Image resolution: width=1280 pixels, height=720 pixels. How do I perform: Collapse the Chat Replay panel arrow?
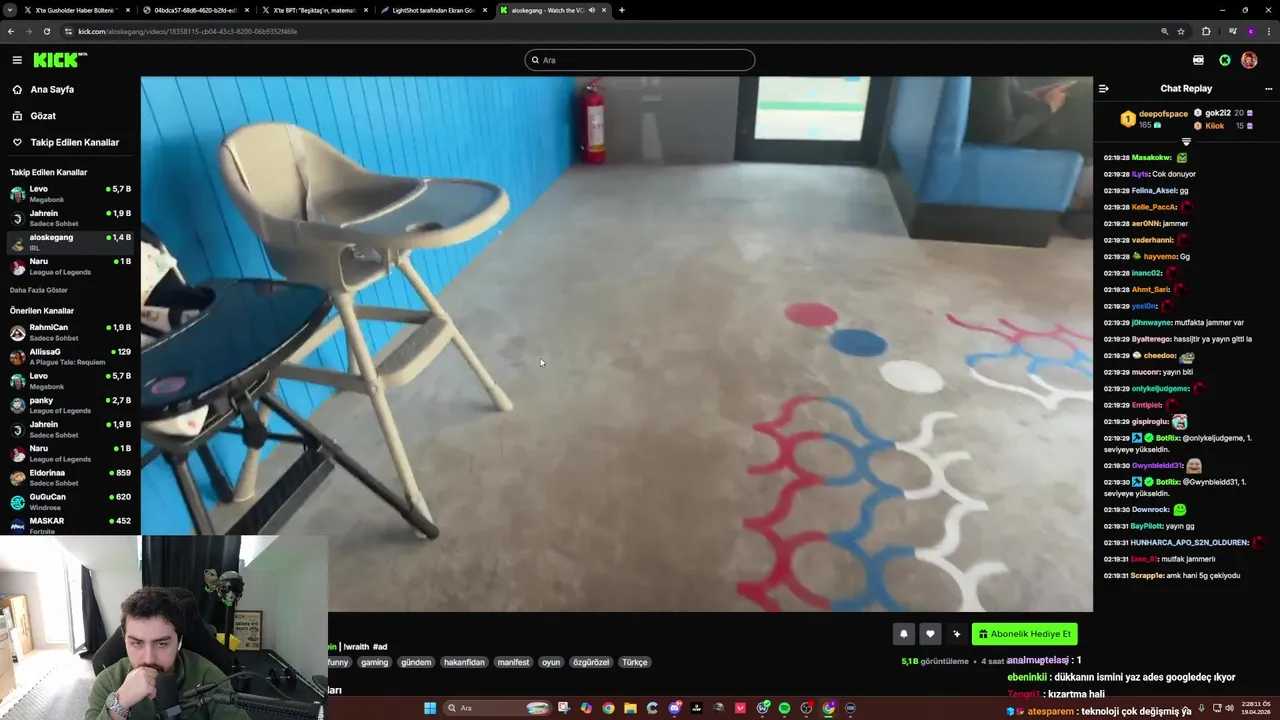pyautogui.click(x=1103, y=88)
